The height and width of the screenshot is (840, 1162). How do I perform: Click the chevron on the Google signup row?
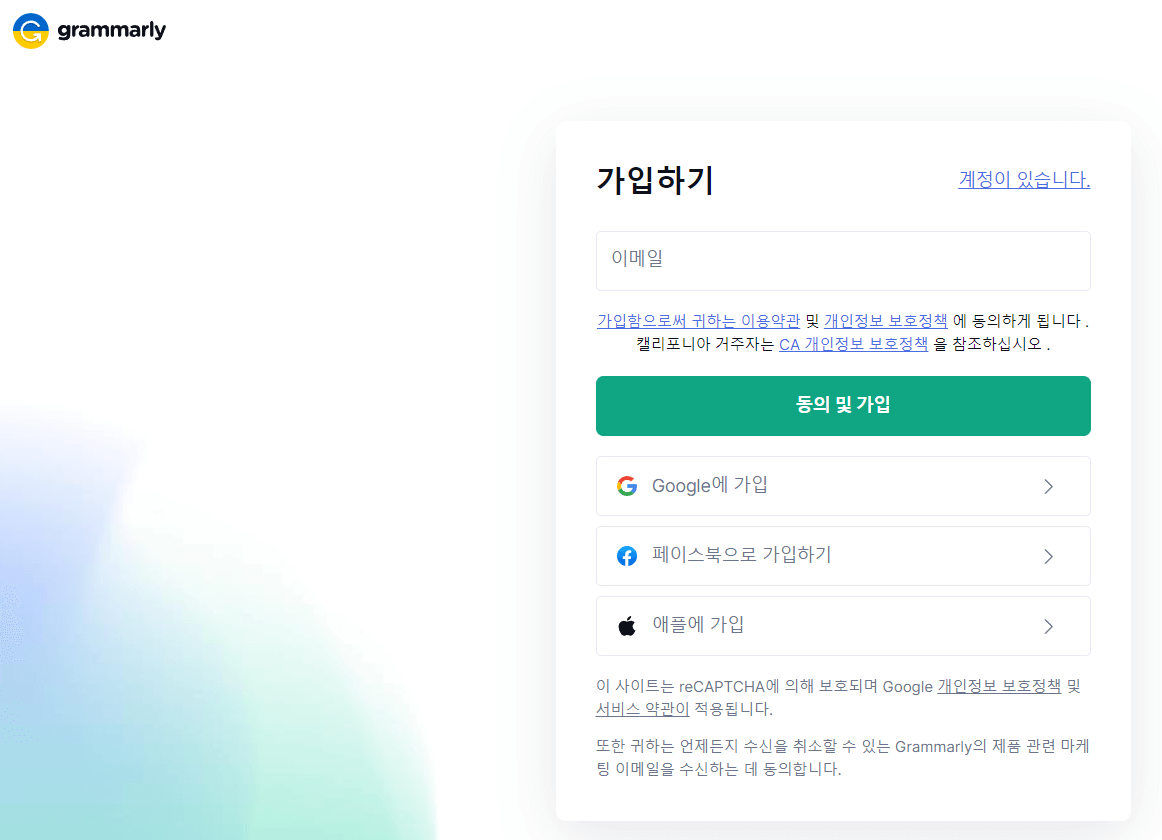pyautogui.click(x=1048, y=486)
